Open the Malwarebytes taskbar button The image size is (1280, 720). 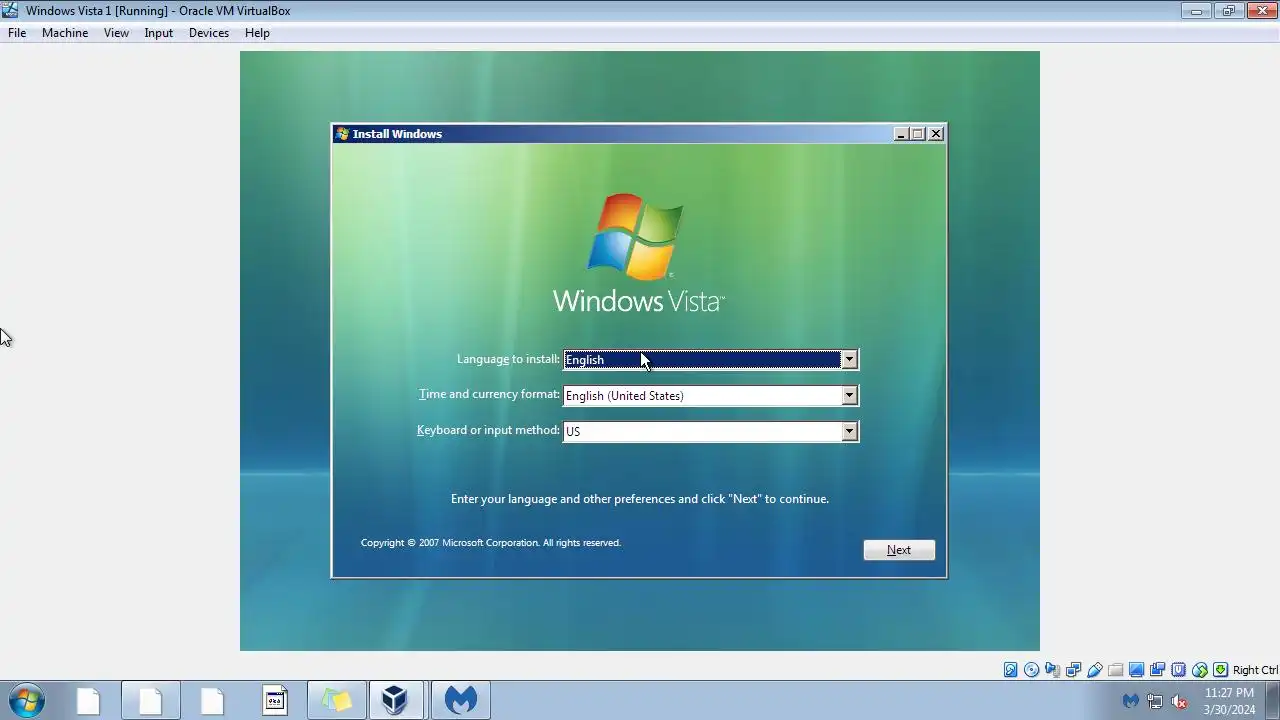point(460,700)
